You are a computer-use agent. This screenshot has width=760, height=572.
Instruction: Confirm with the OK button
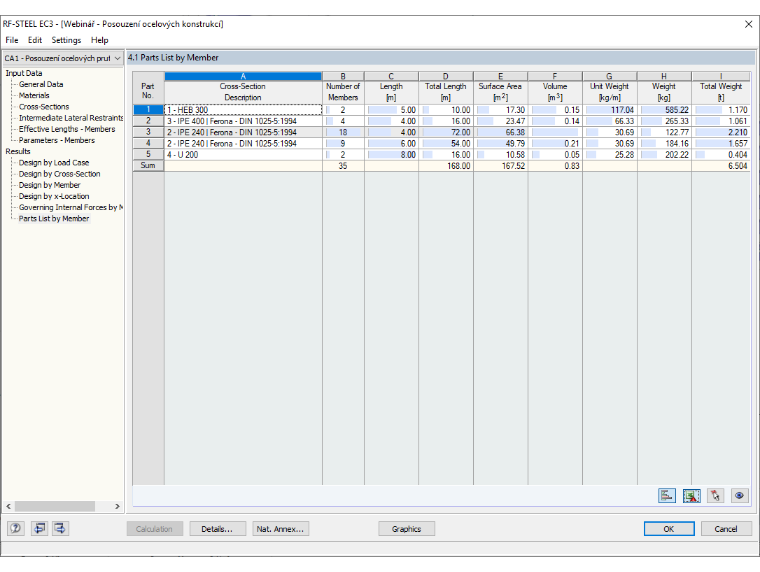[669, 529]
